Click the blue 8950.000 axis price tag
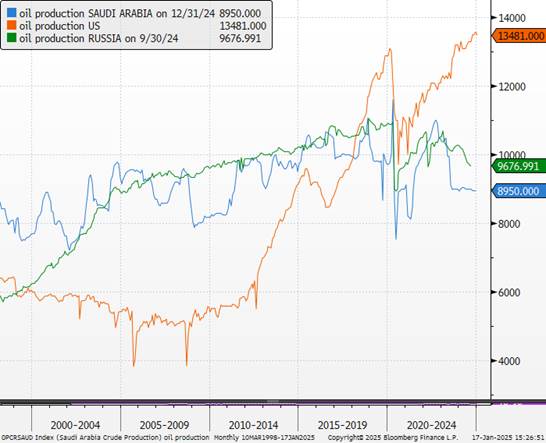The height and width of the screenshot is (443, 546). click(518, 191)
